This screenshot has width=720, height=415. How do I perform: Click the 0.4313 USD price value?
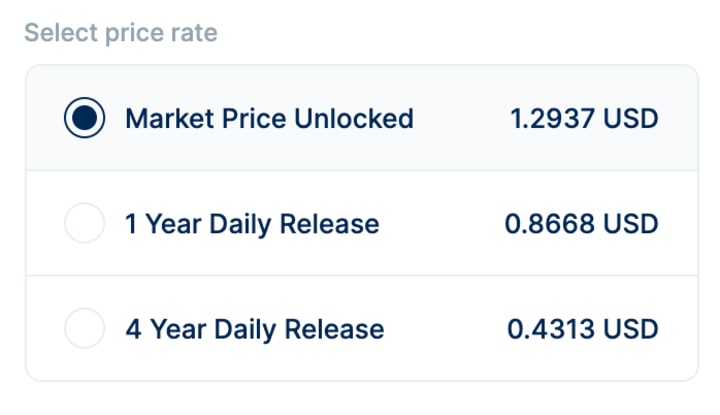tap(583, 329)
